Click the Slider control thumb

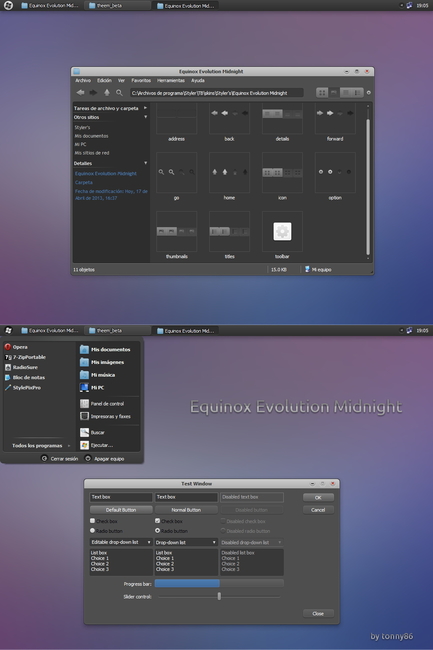(219, 596)
